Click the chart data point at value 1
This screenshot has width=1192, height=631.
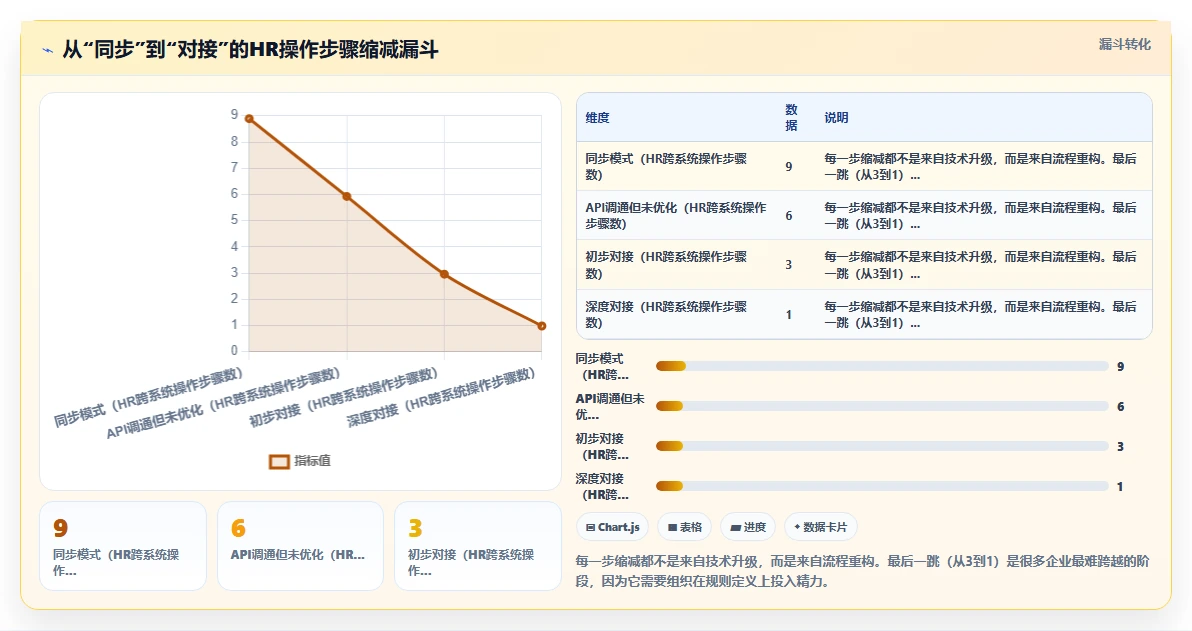[x=541, y=326]
